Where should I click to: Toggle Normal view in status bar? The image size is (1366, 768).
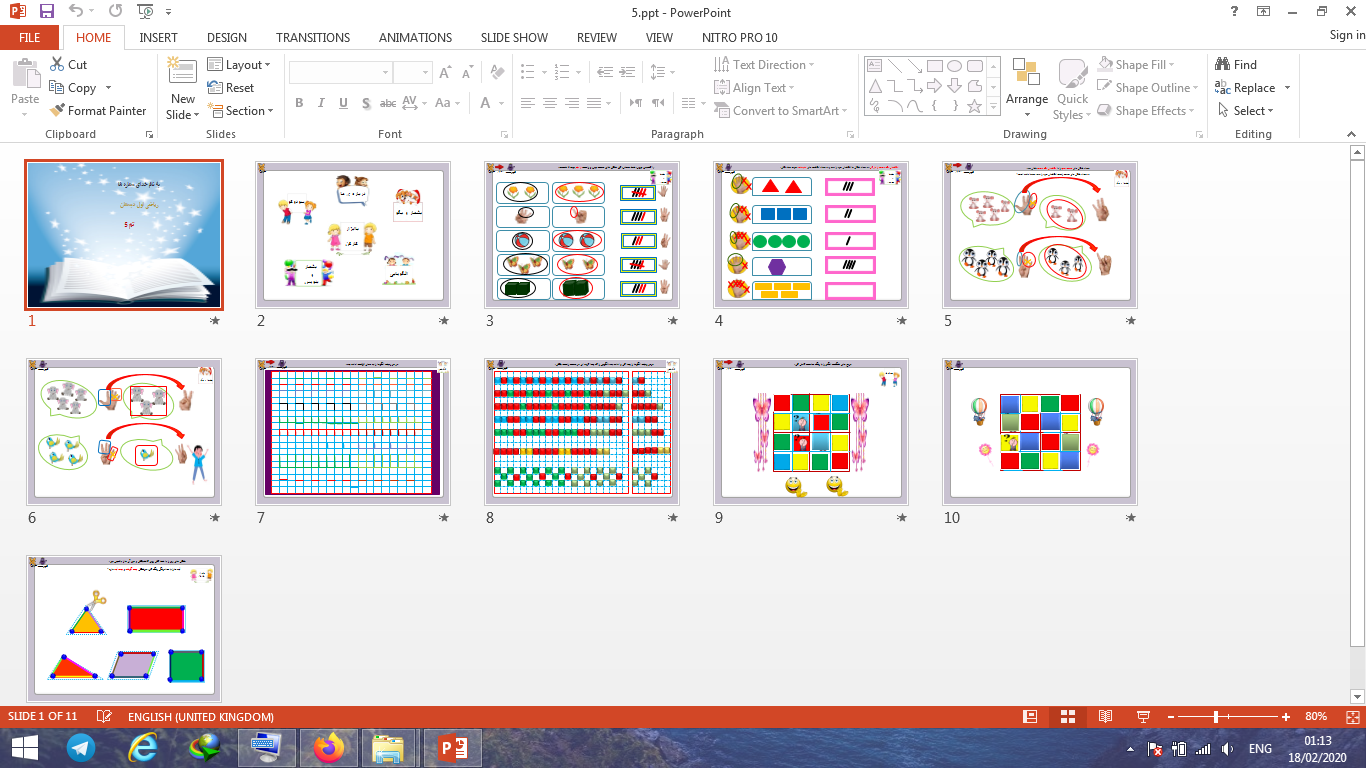tap(1030, 717)
